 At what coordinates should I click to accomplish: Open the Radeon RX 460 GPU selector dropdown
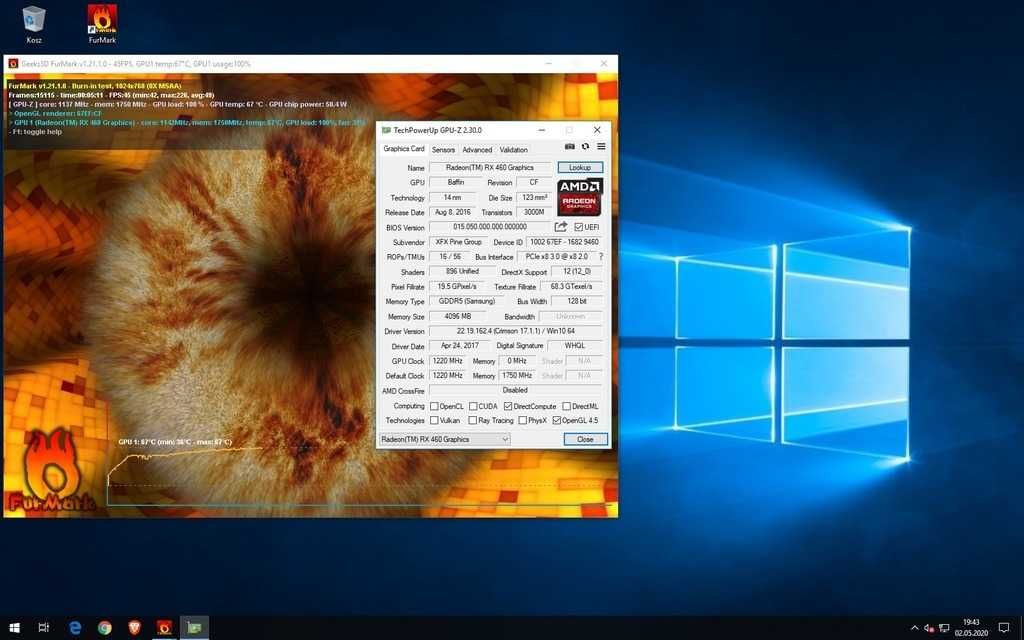444,440
